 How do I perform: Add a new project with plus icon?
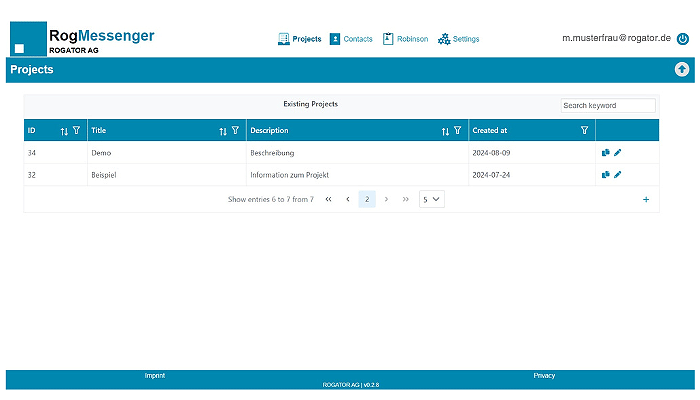(x=646, y=200)
